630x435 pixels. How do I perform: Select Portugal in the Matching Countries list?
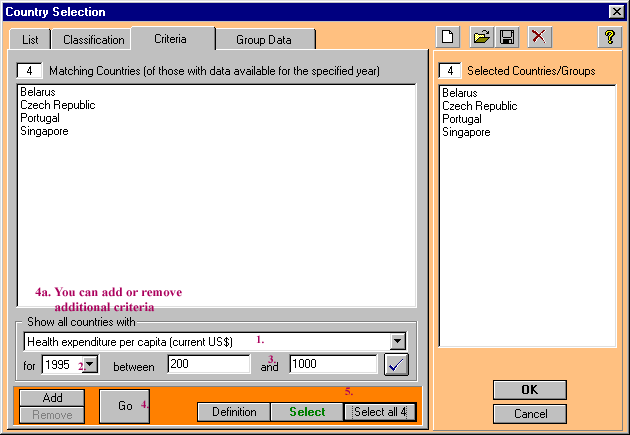click(40, 118)
